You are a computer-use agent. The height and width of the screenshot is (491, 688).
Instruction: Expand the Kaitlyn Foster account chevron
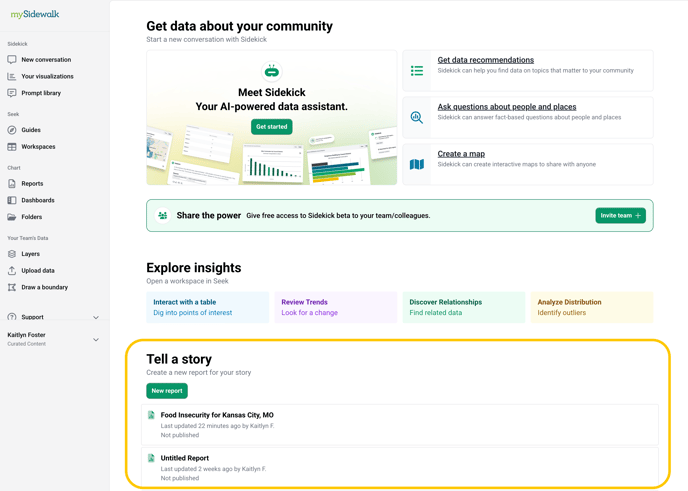click(x=96, y=340)
